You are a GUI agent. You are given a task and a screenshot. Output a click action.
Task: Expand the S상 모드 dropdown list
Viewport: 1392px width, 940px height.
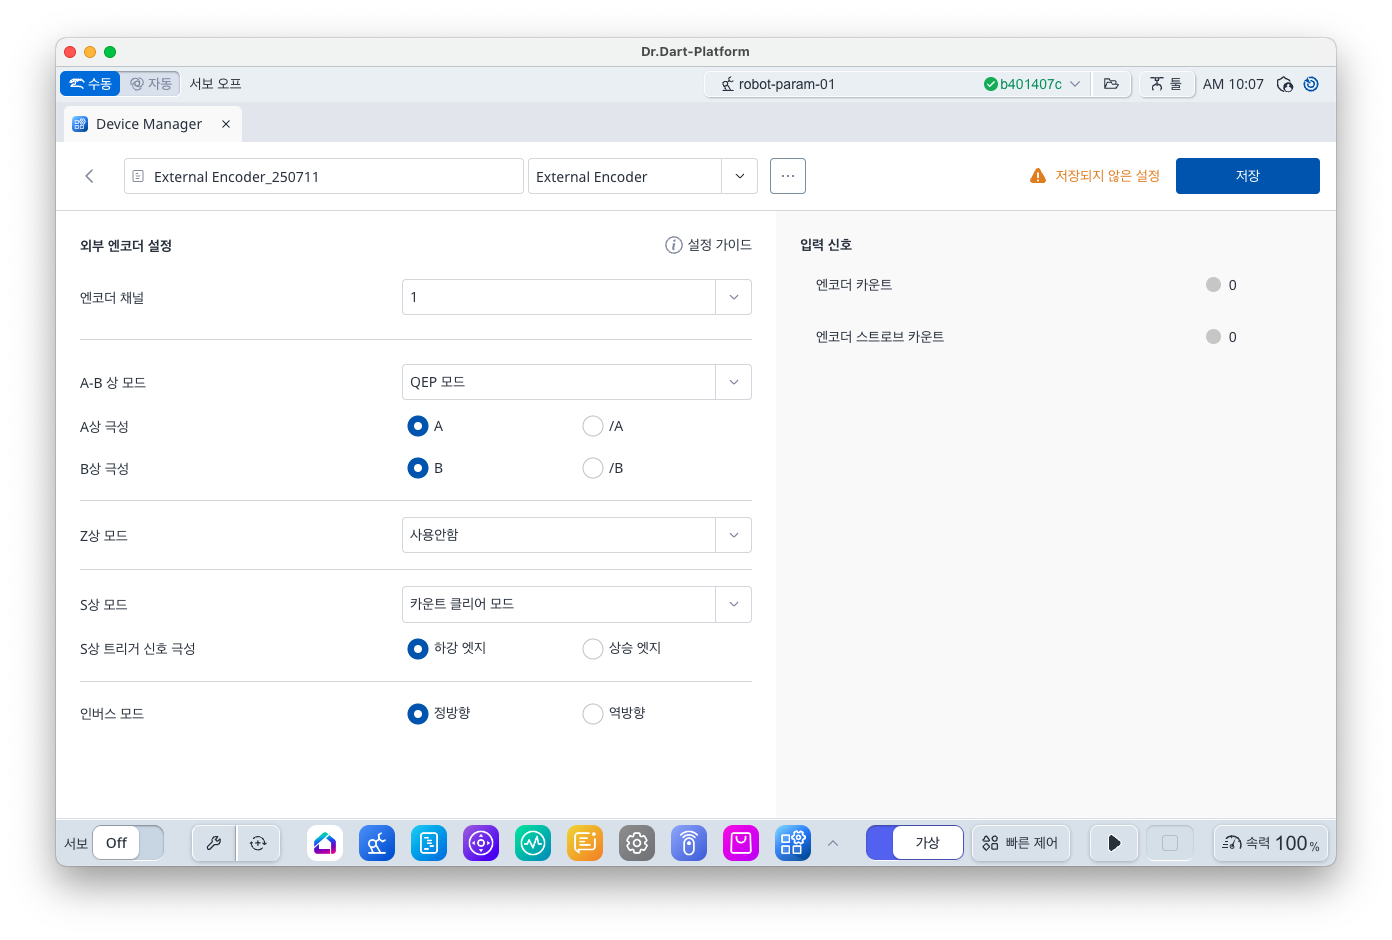click(x=733, y=604)
